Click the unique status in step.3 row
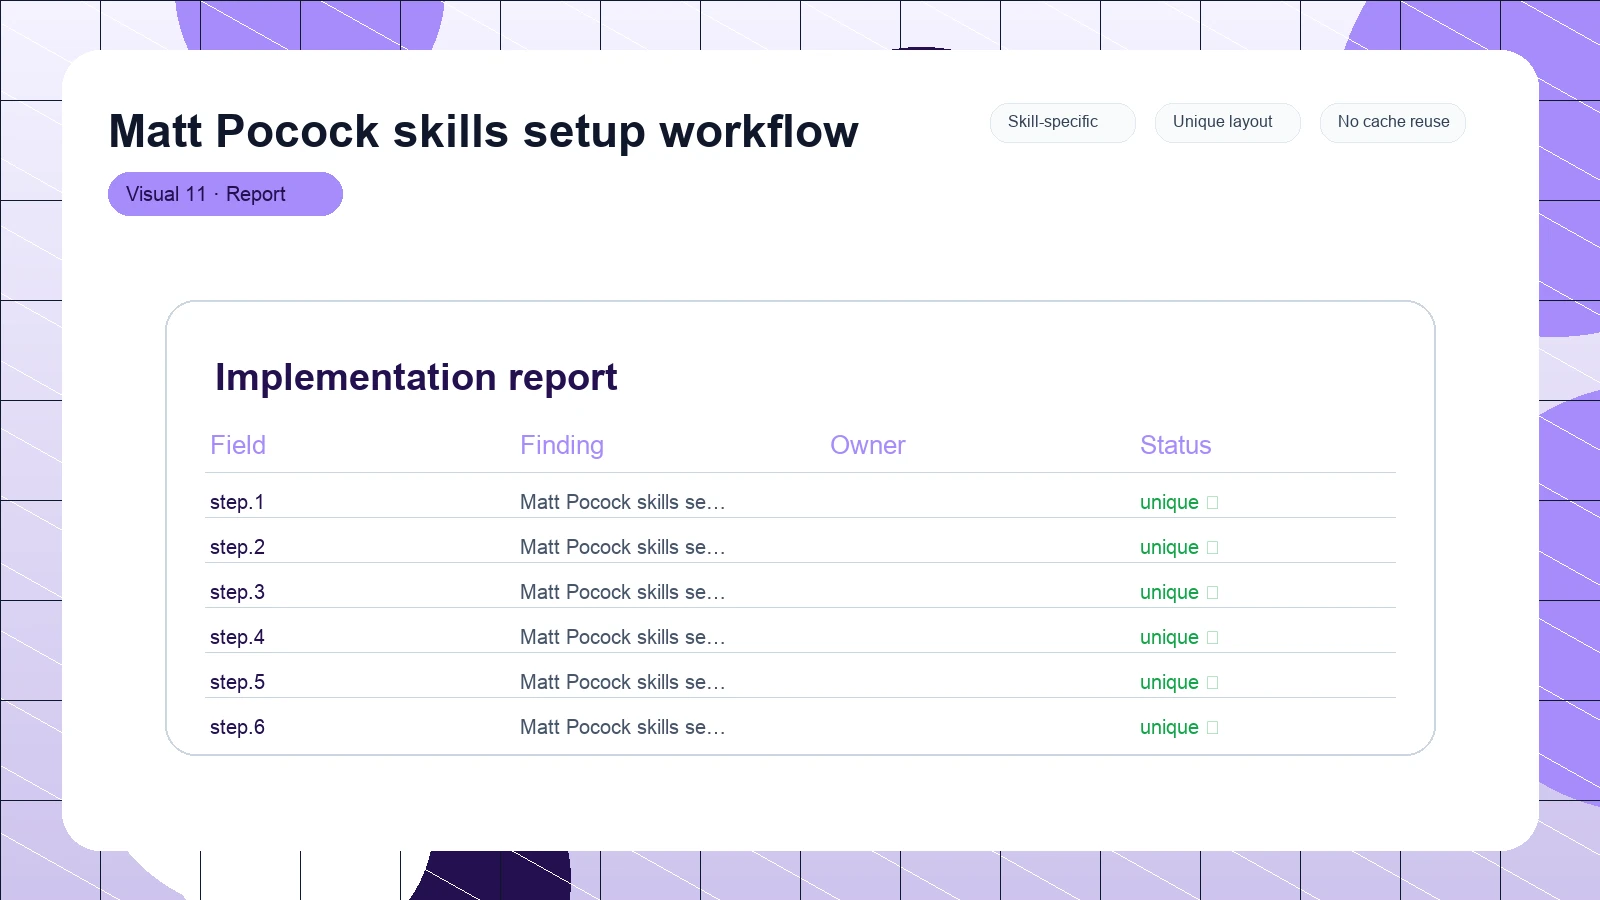This screenshot has width=1600, height=900. coord(1179,592)
